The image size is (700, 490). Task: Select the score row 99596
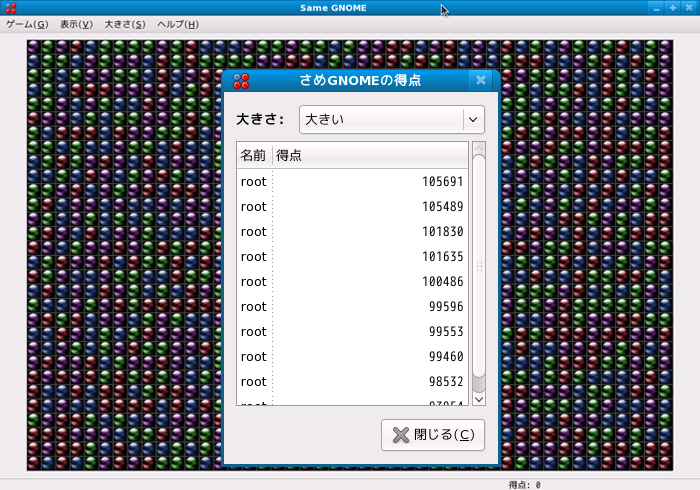click(x=352, y=307)
